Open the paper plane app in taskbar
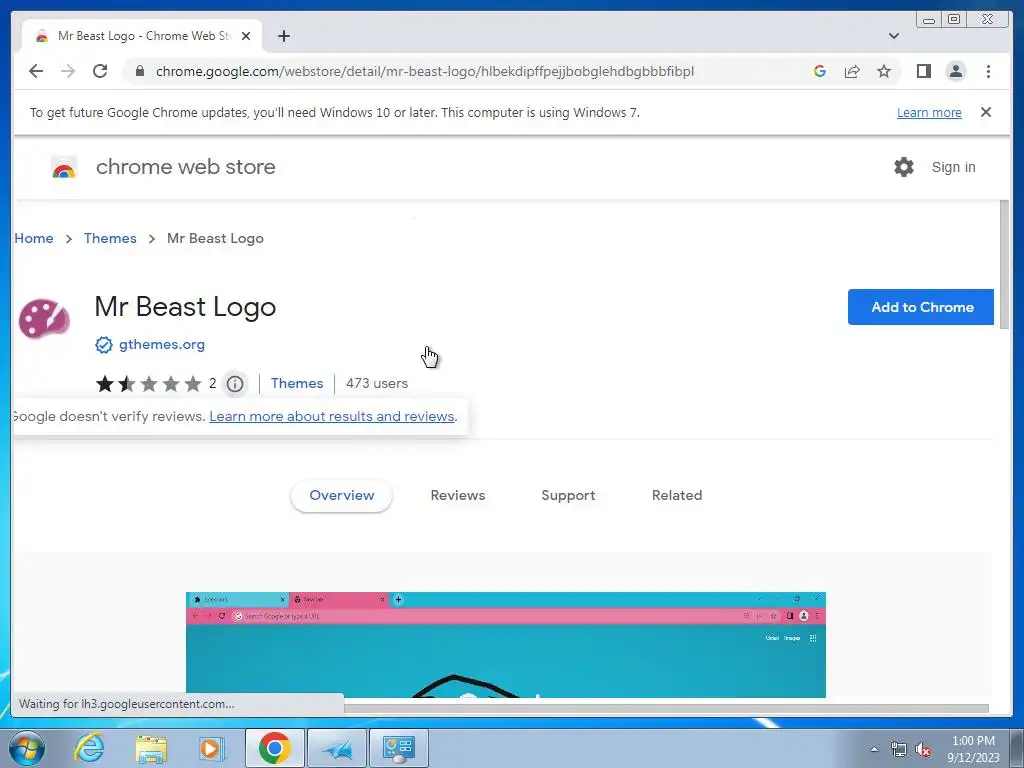Viewport: 1024px width, 768px height. tap(337, 748)
